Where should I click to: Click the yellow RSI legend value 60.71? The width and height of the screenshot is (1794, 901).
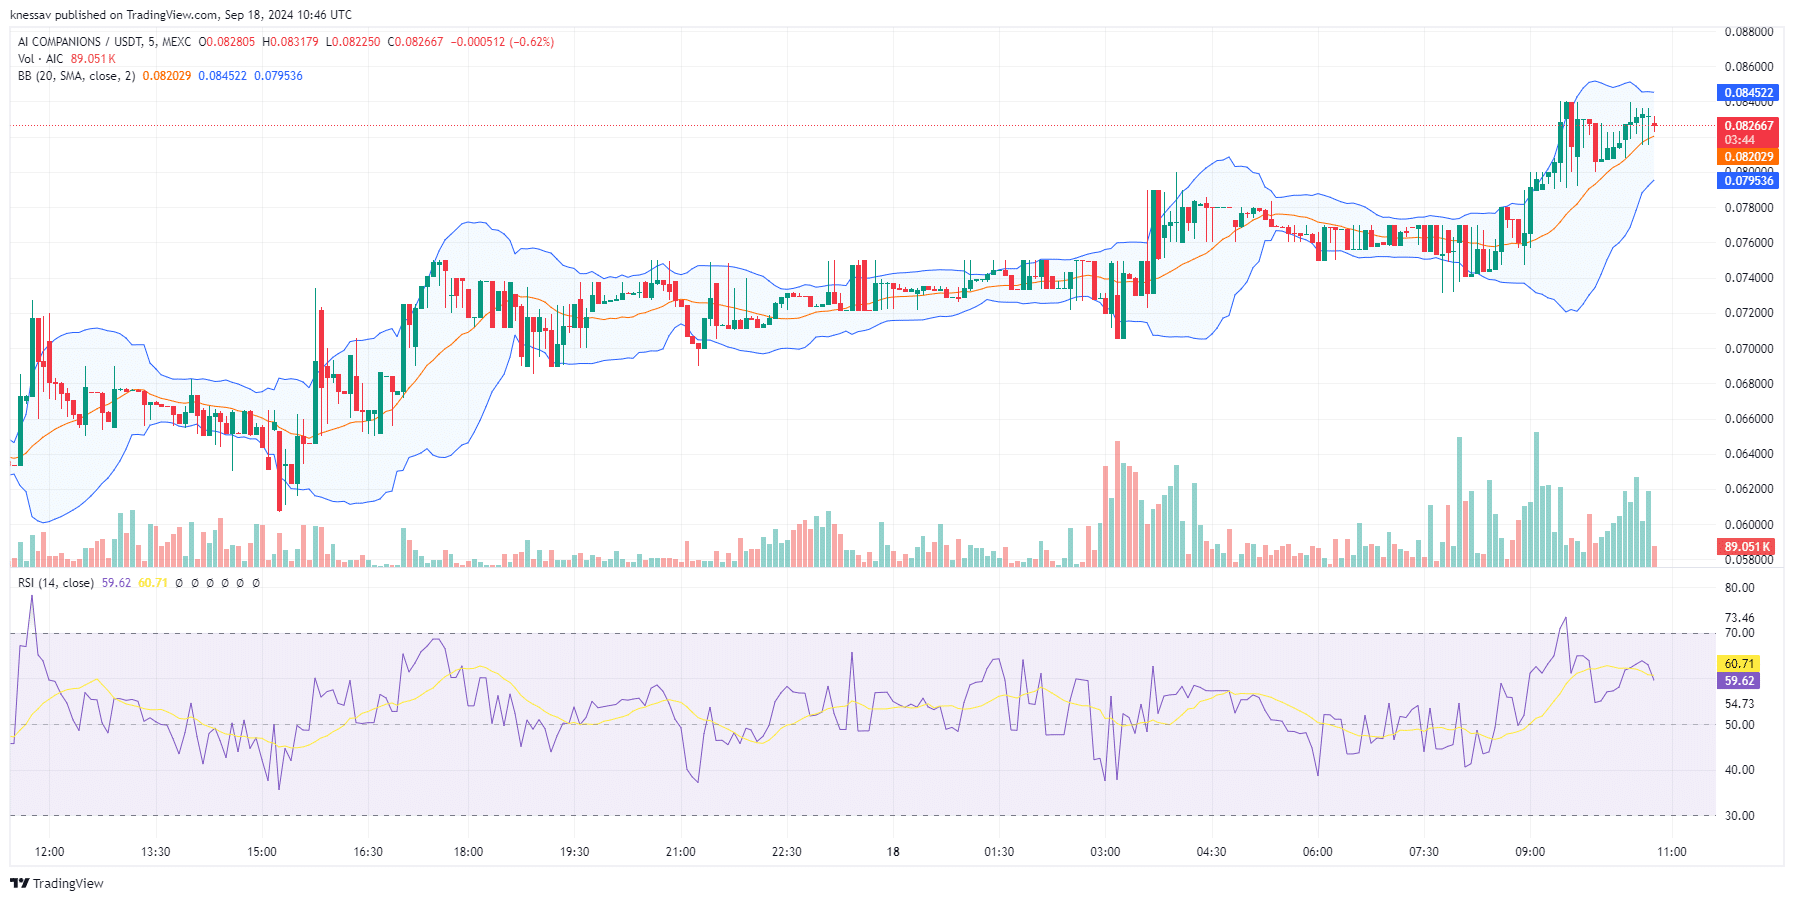152,583
